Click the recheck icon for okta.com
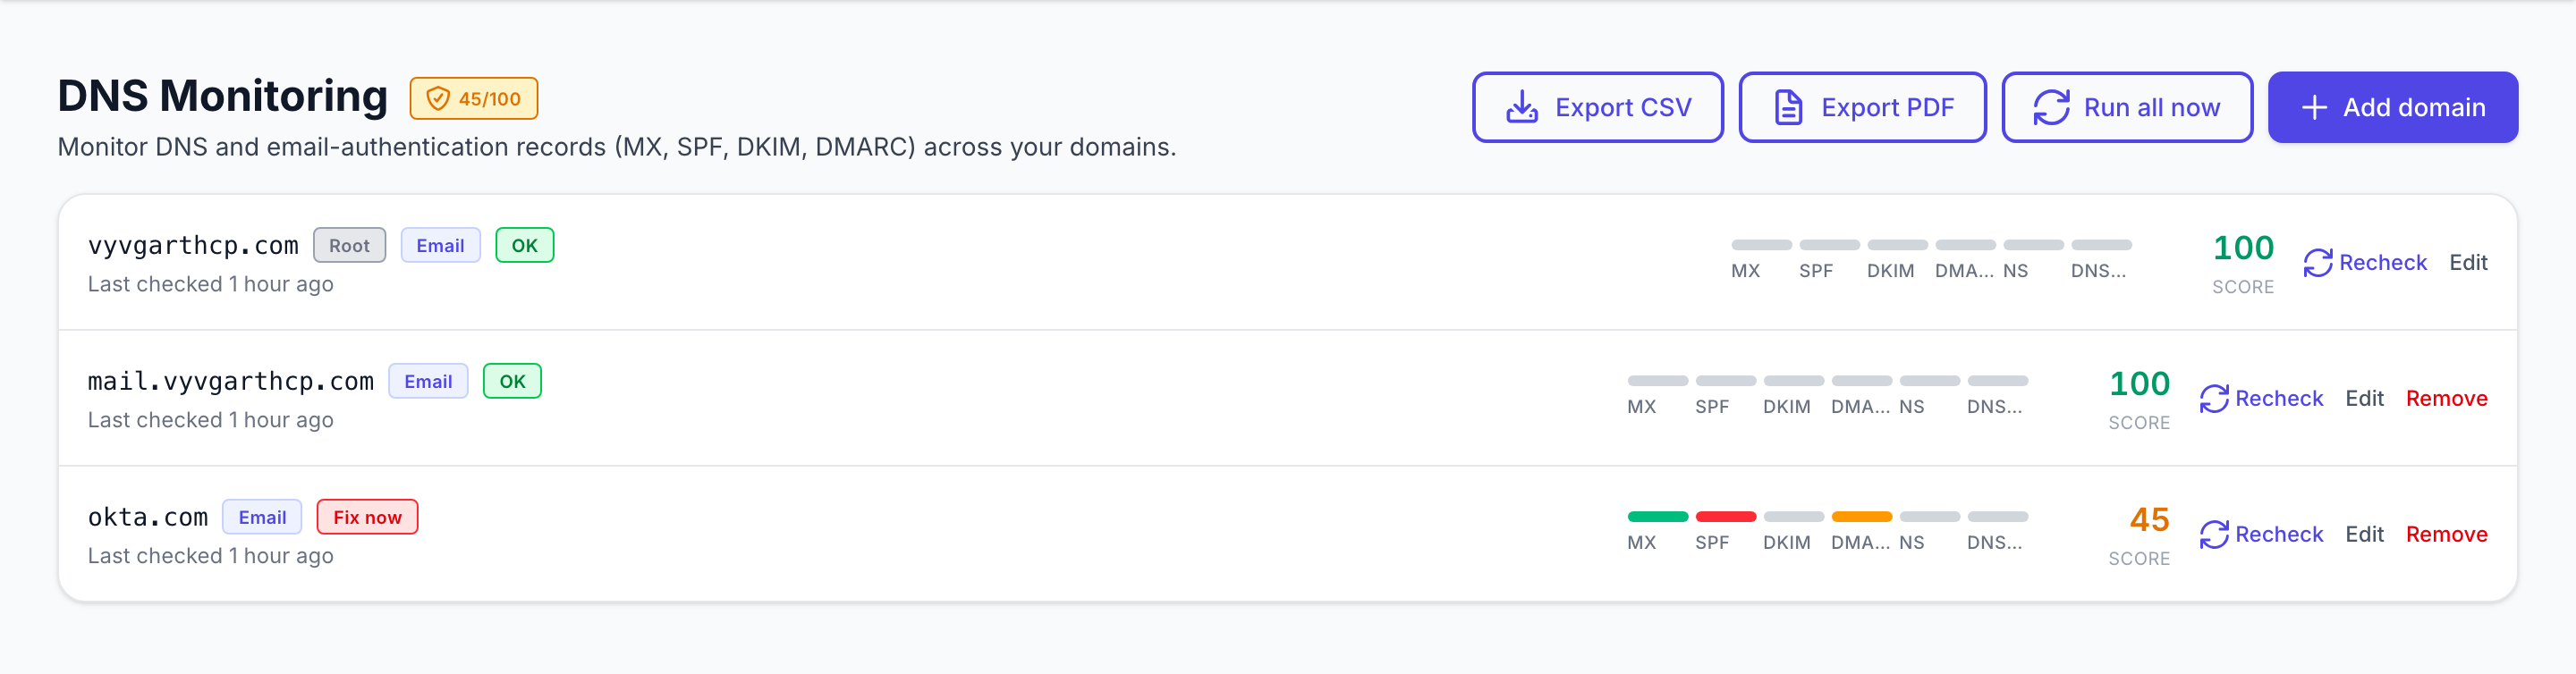The height and width of the screenshot is (674, 2576). 2214,534
